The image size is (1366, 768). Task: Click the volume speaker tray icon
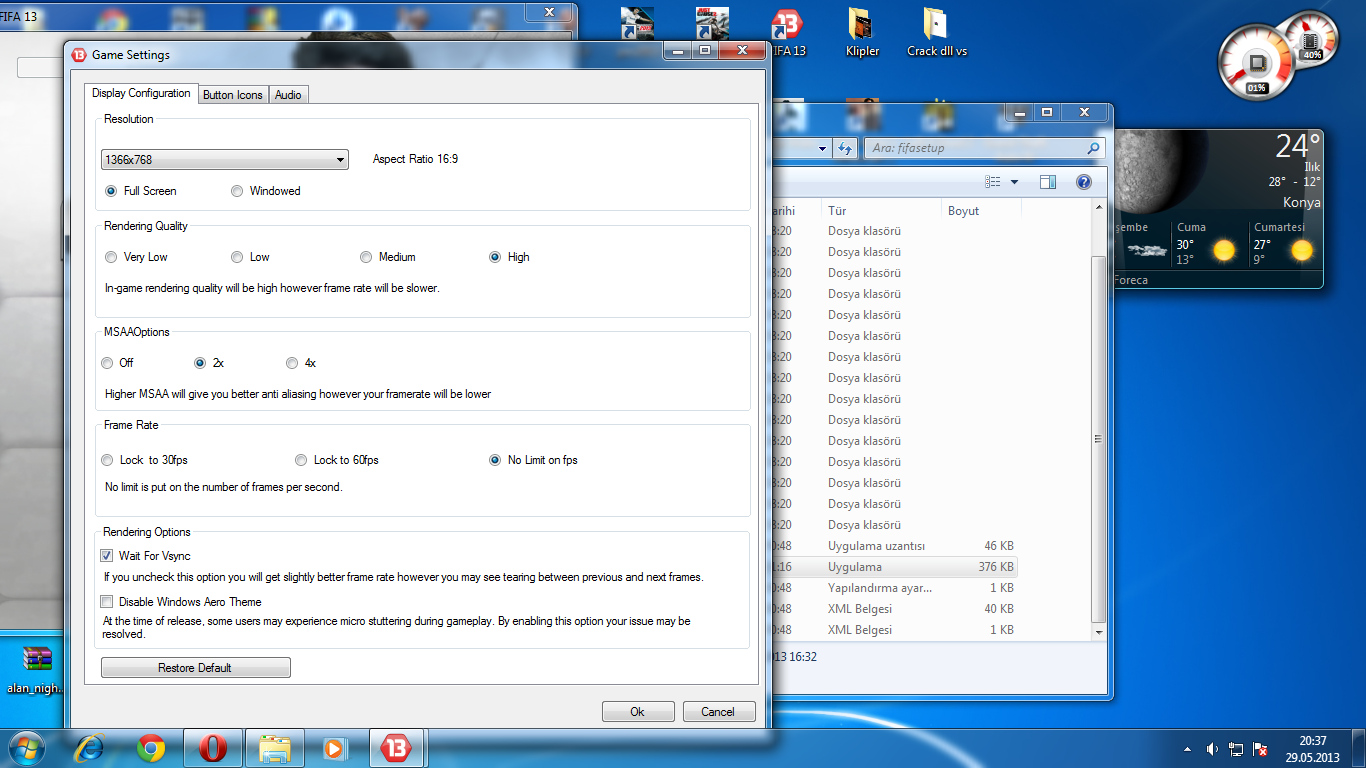[1212, 748]
